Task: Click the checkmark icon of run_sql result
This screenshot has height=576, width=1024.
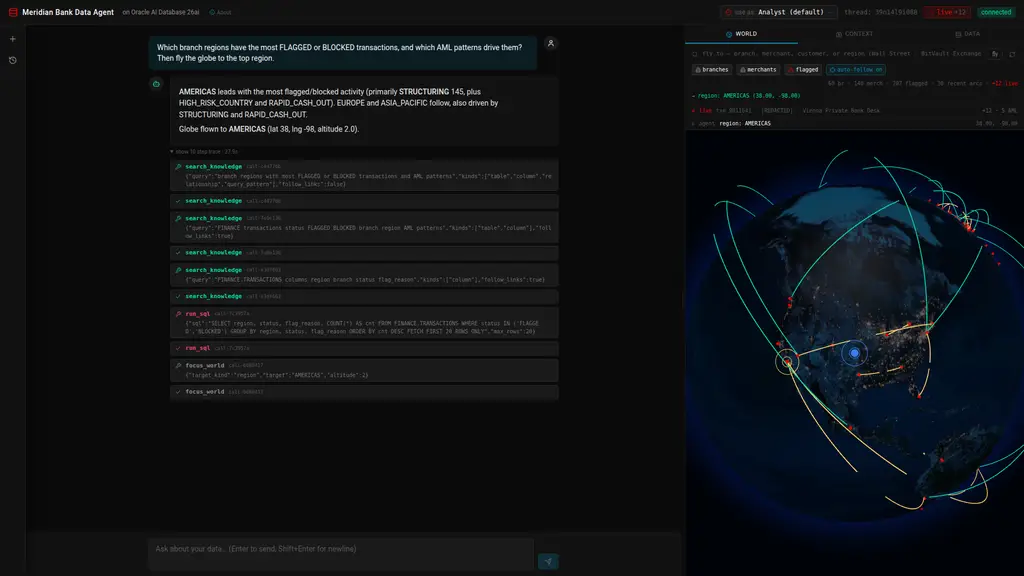Action: coord(178,348)
